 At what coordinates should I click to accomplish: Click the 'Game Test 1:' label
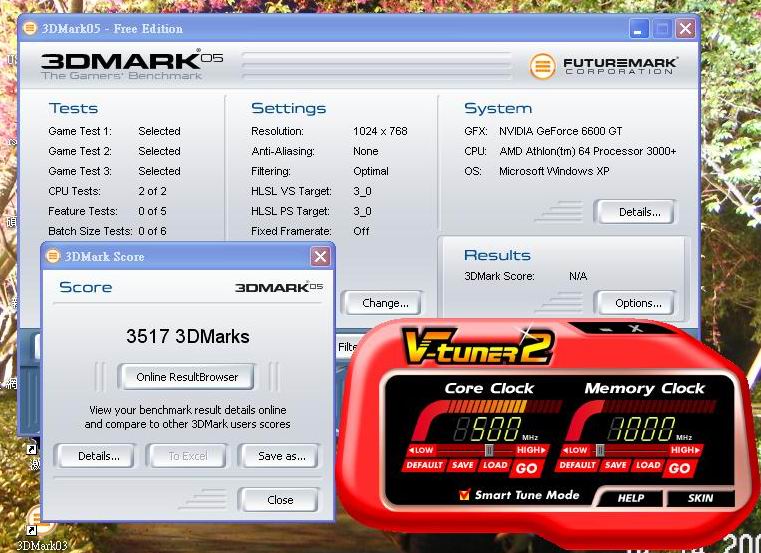click(x=80, y=131)
